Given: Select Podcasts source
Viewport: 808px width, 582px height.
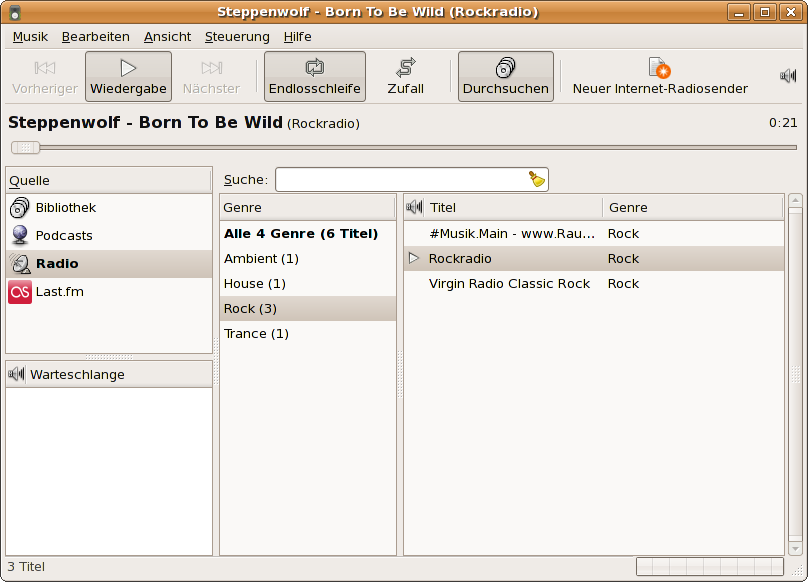Looking at the screenshot, I should point(63,236).
